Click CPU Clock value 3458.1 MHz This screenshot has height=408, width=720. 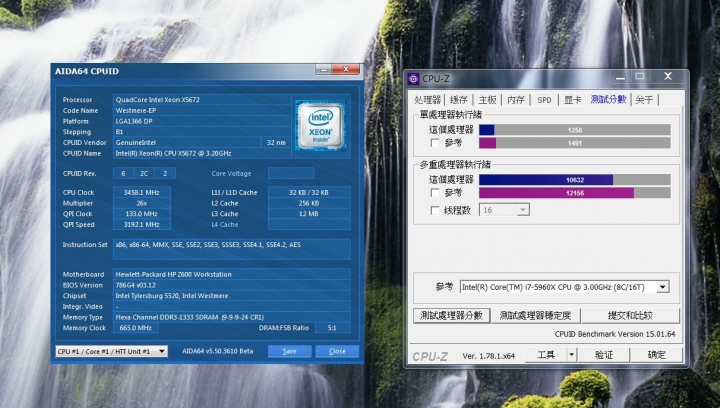tap(141, 192)
